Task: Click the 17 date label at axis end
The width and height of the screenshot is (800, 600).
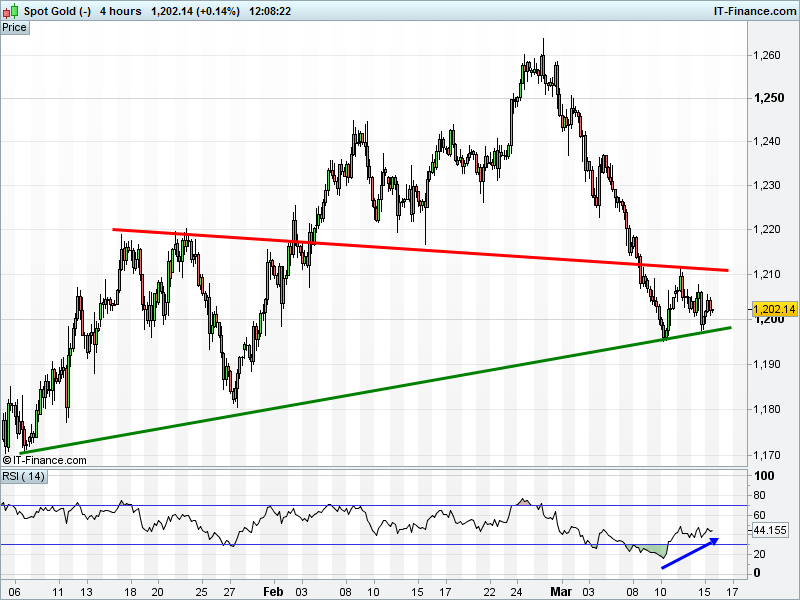Action: coord(733,592)
